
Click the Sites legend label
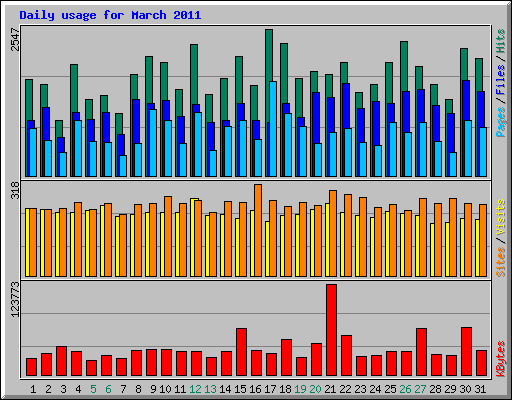pos(501,262)
